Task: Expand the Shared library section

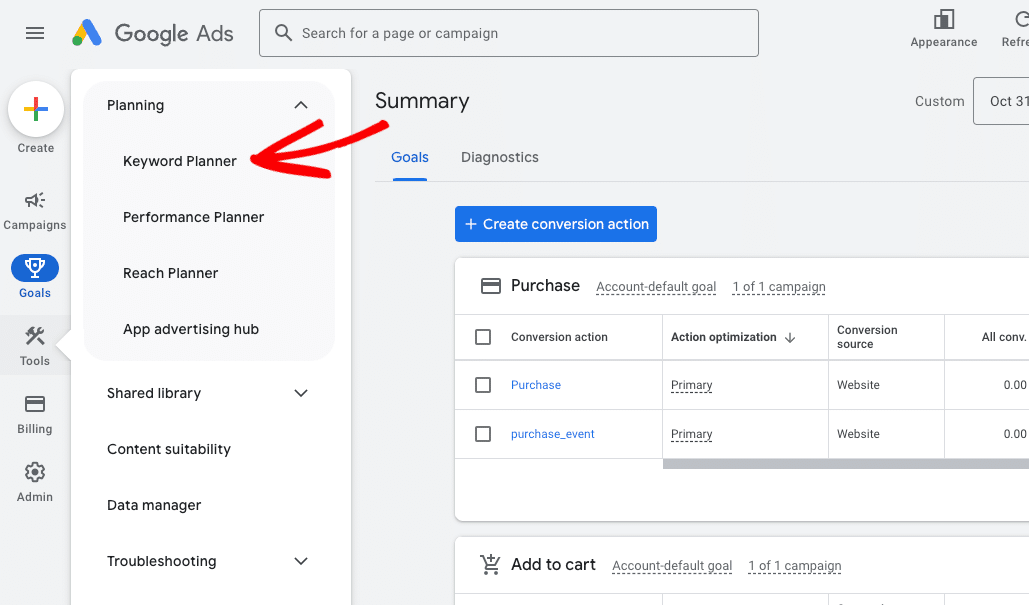Action: 301,393
